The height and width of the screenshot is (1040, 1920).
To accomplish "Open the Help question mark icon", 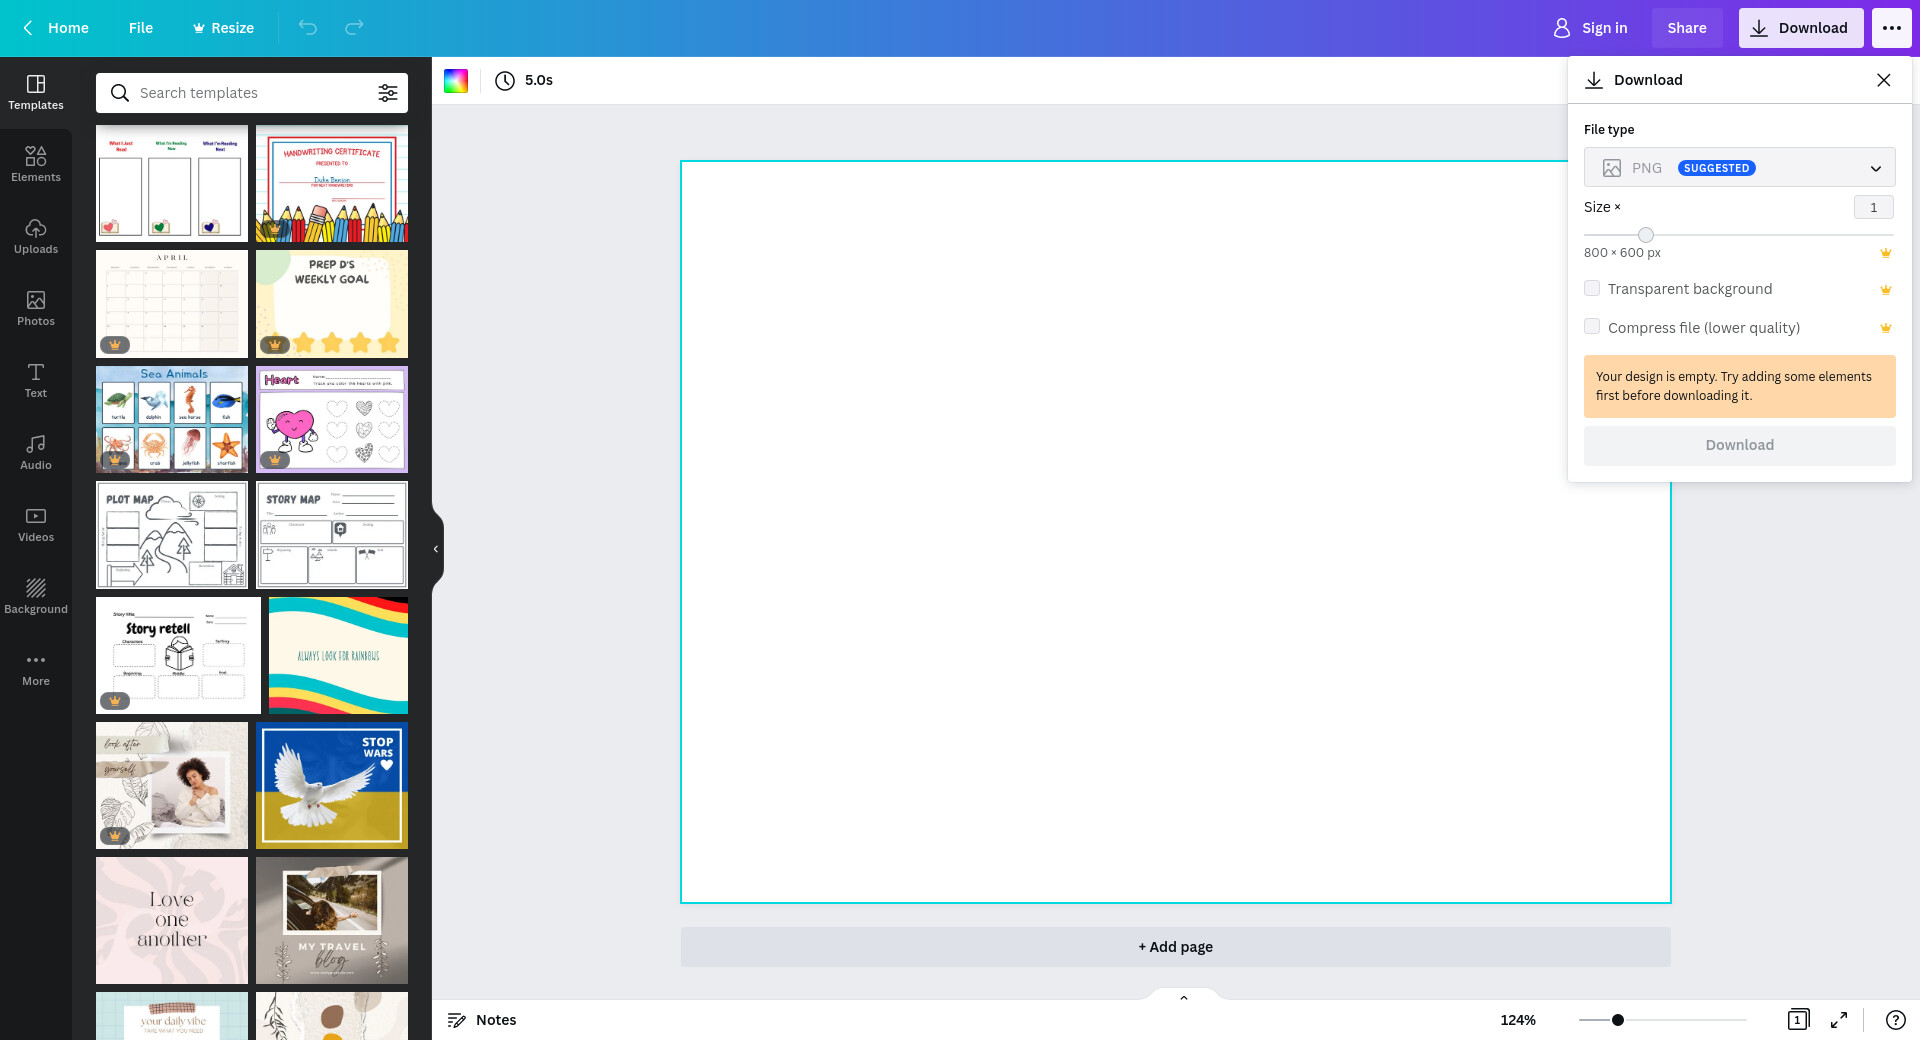I will (1895, 1020).
